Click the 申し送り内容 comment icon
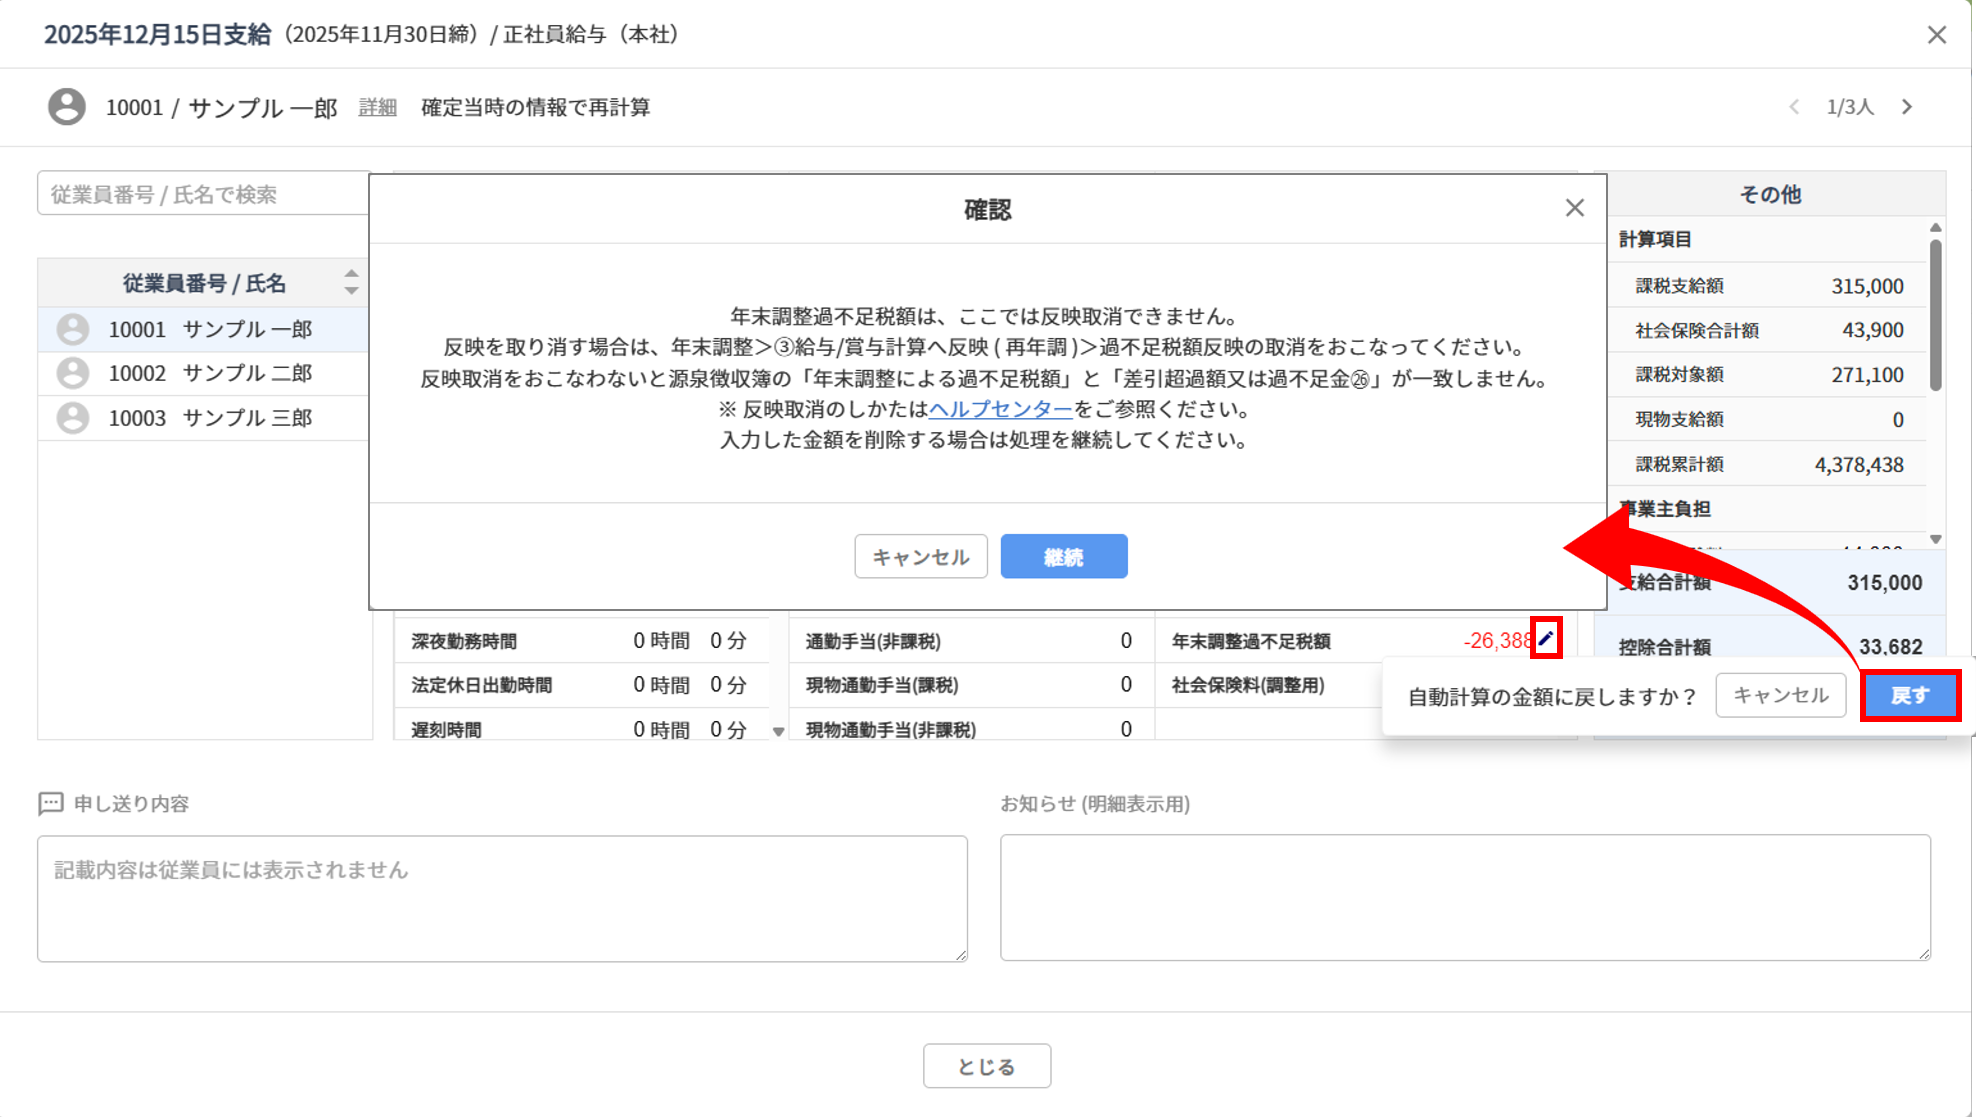The width and height of the screenshot is (1976, 1117). (x=50, y=803)
